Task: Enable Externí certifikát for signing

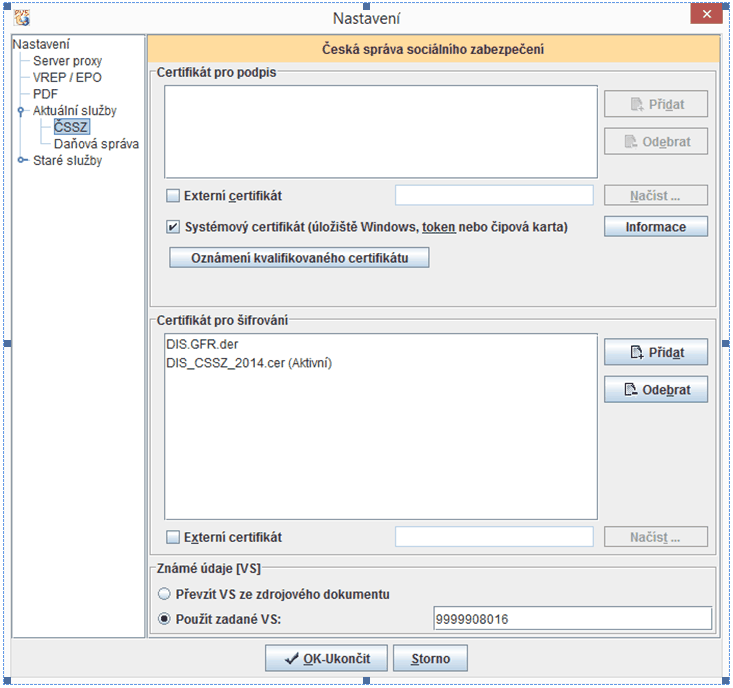Action: click(173, 196)
